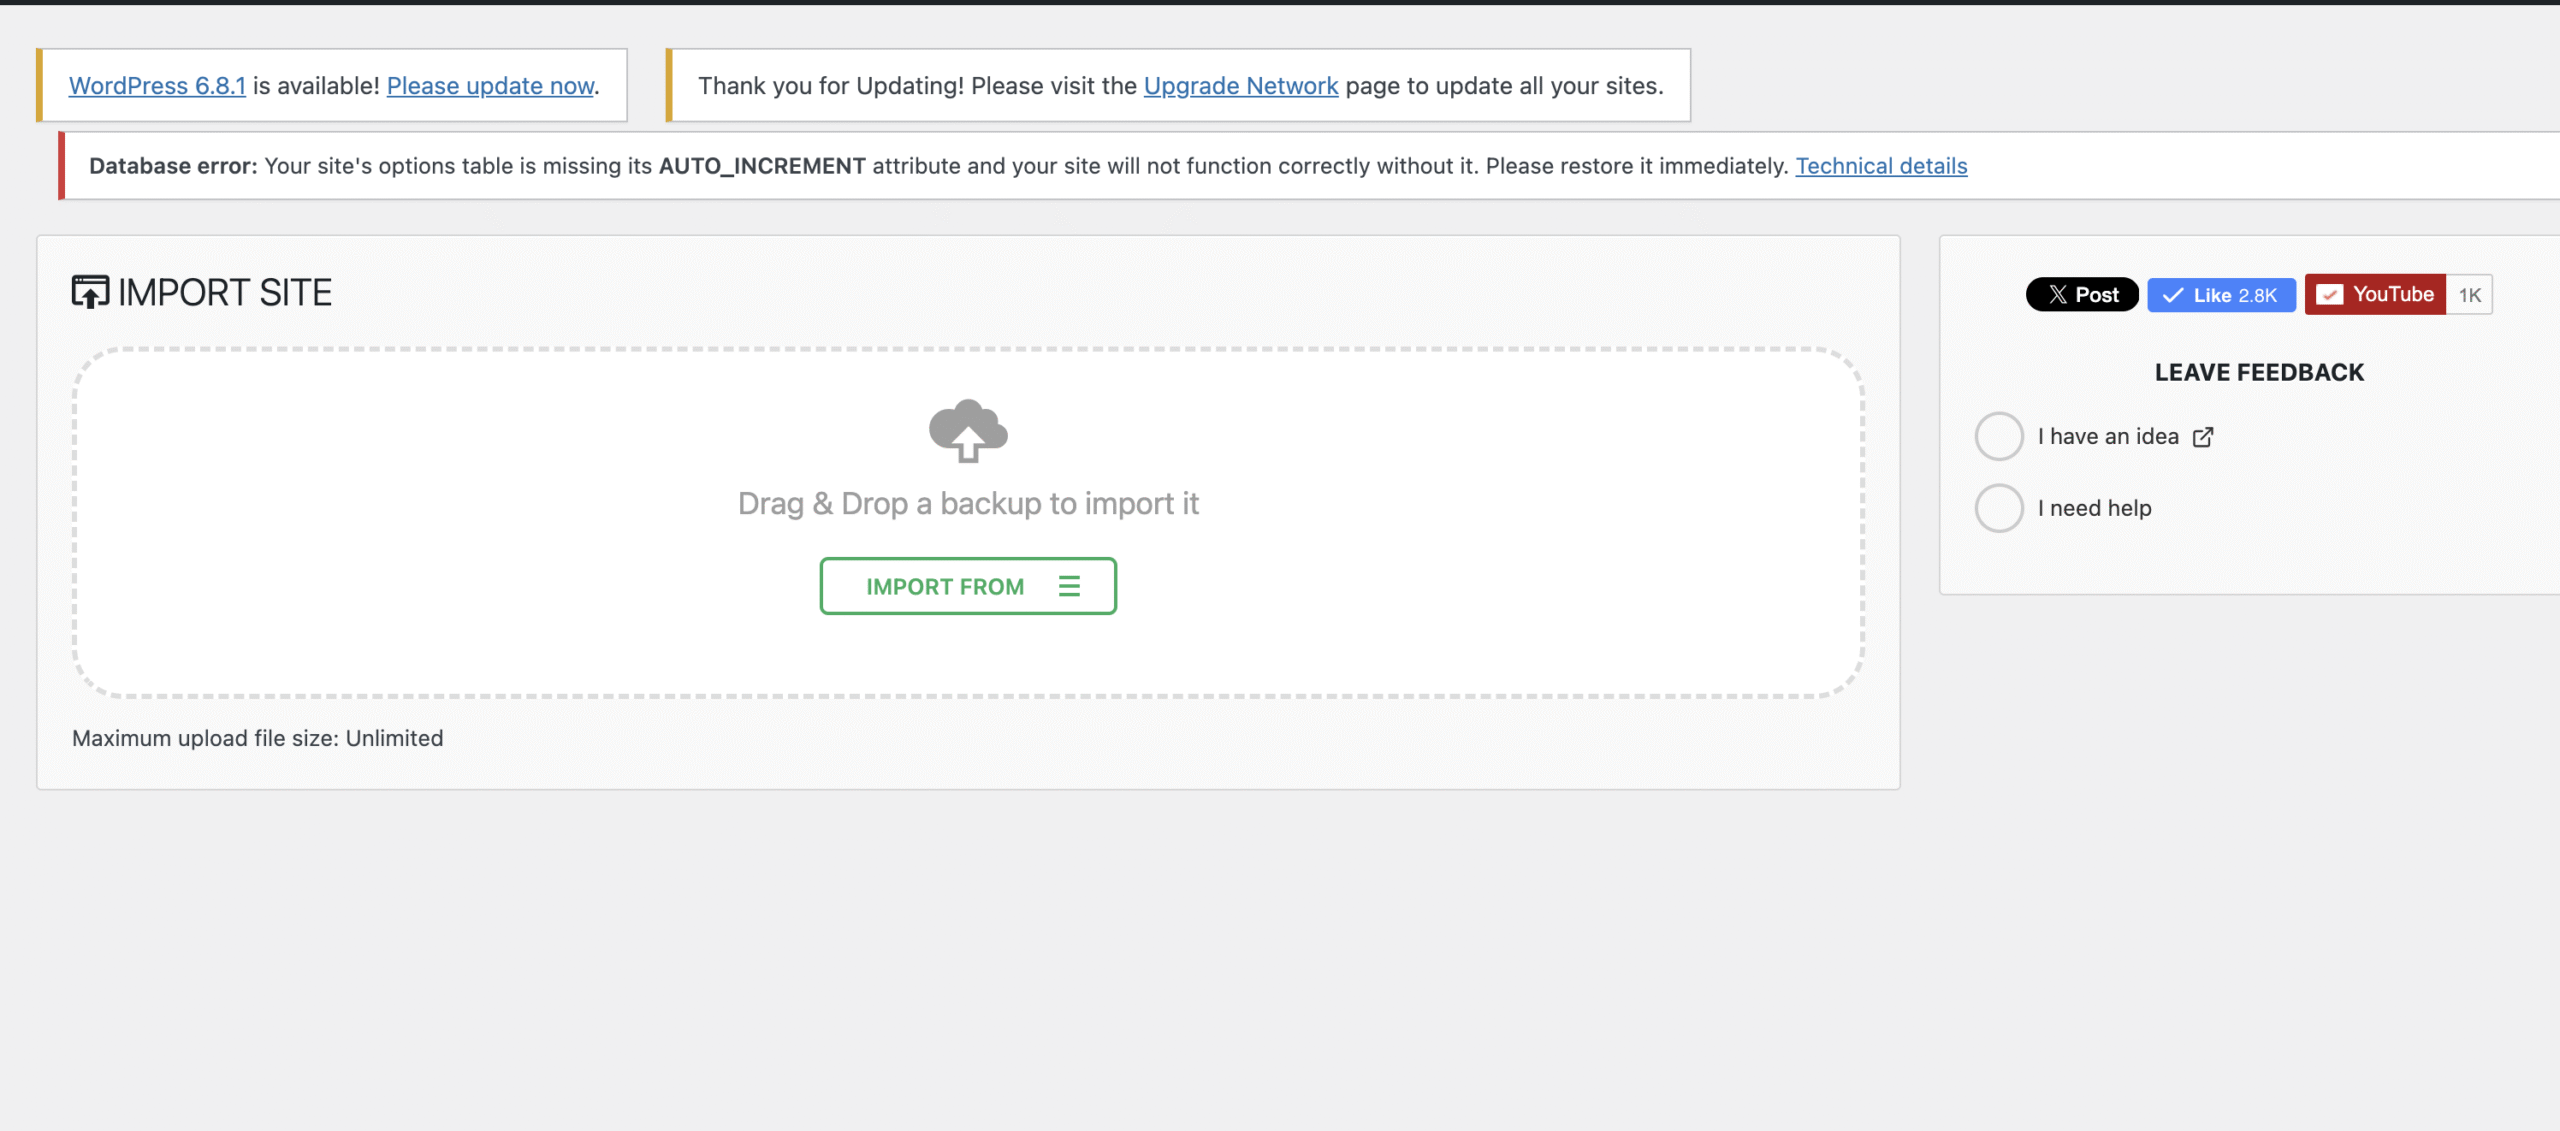Open the Upgrade Network link
Screen dimensions: 2560x1131
pos(1240,86)
